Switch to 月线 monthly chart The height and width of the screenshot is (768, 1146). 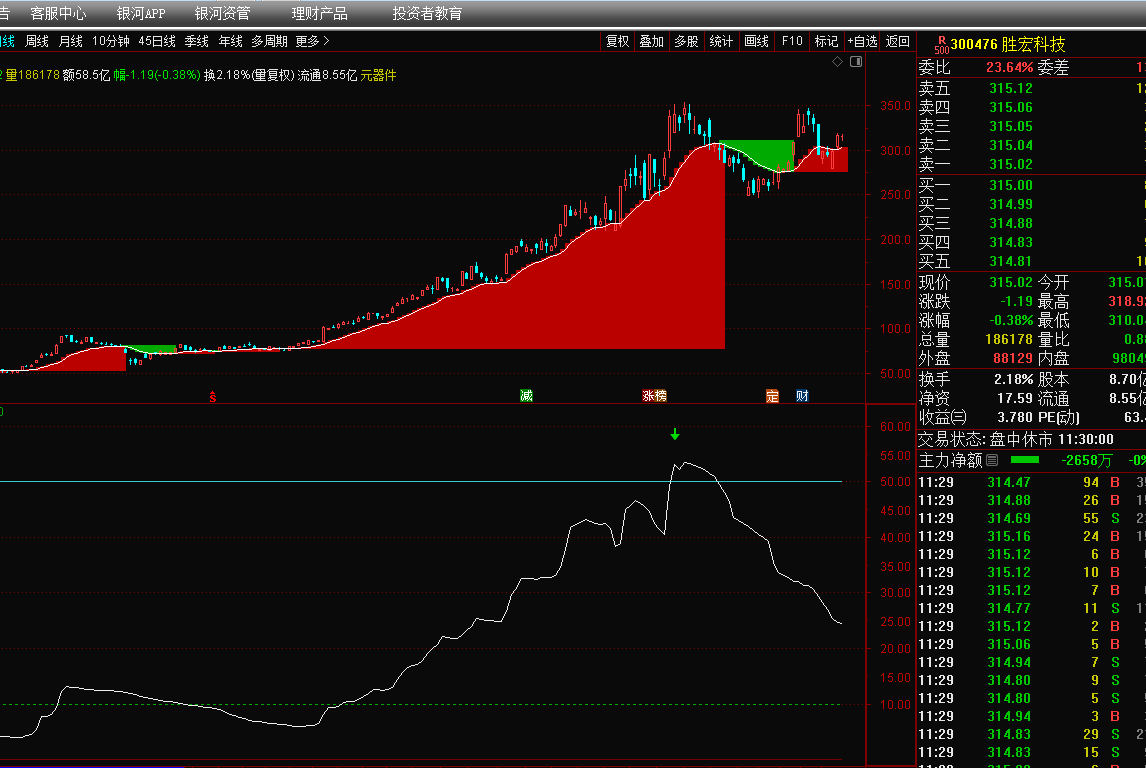tap(70, 41)
